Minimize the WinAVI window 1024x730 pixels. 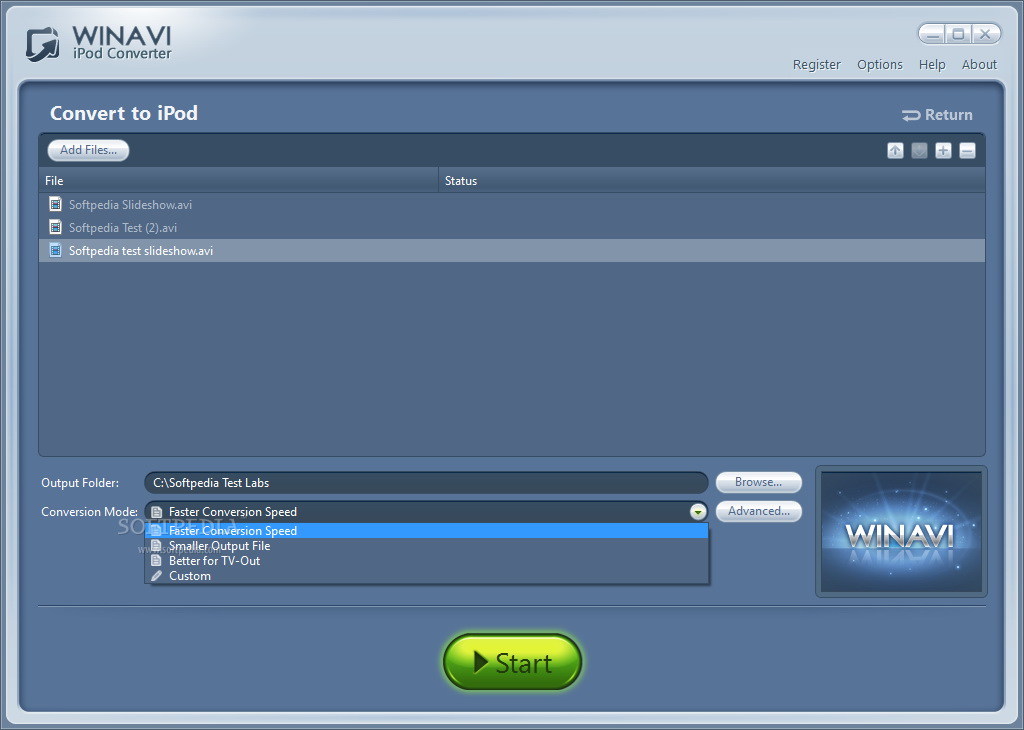tap(933, 34)
